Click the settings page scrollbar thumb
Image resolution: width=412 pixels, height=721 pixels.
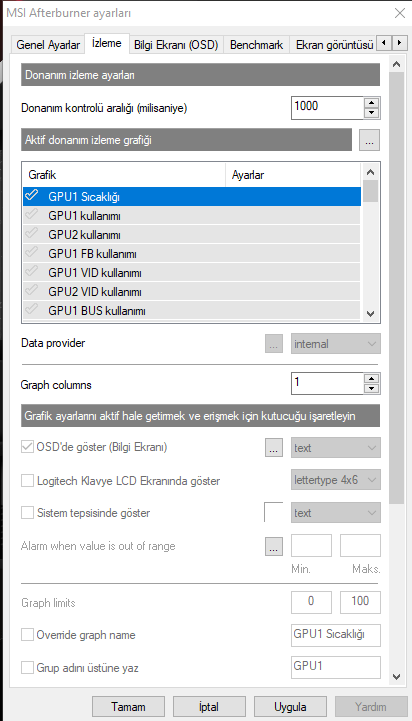[396, 290]
